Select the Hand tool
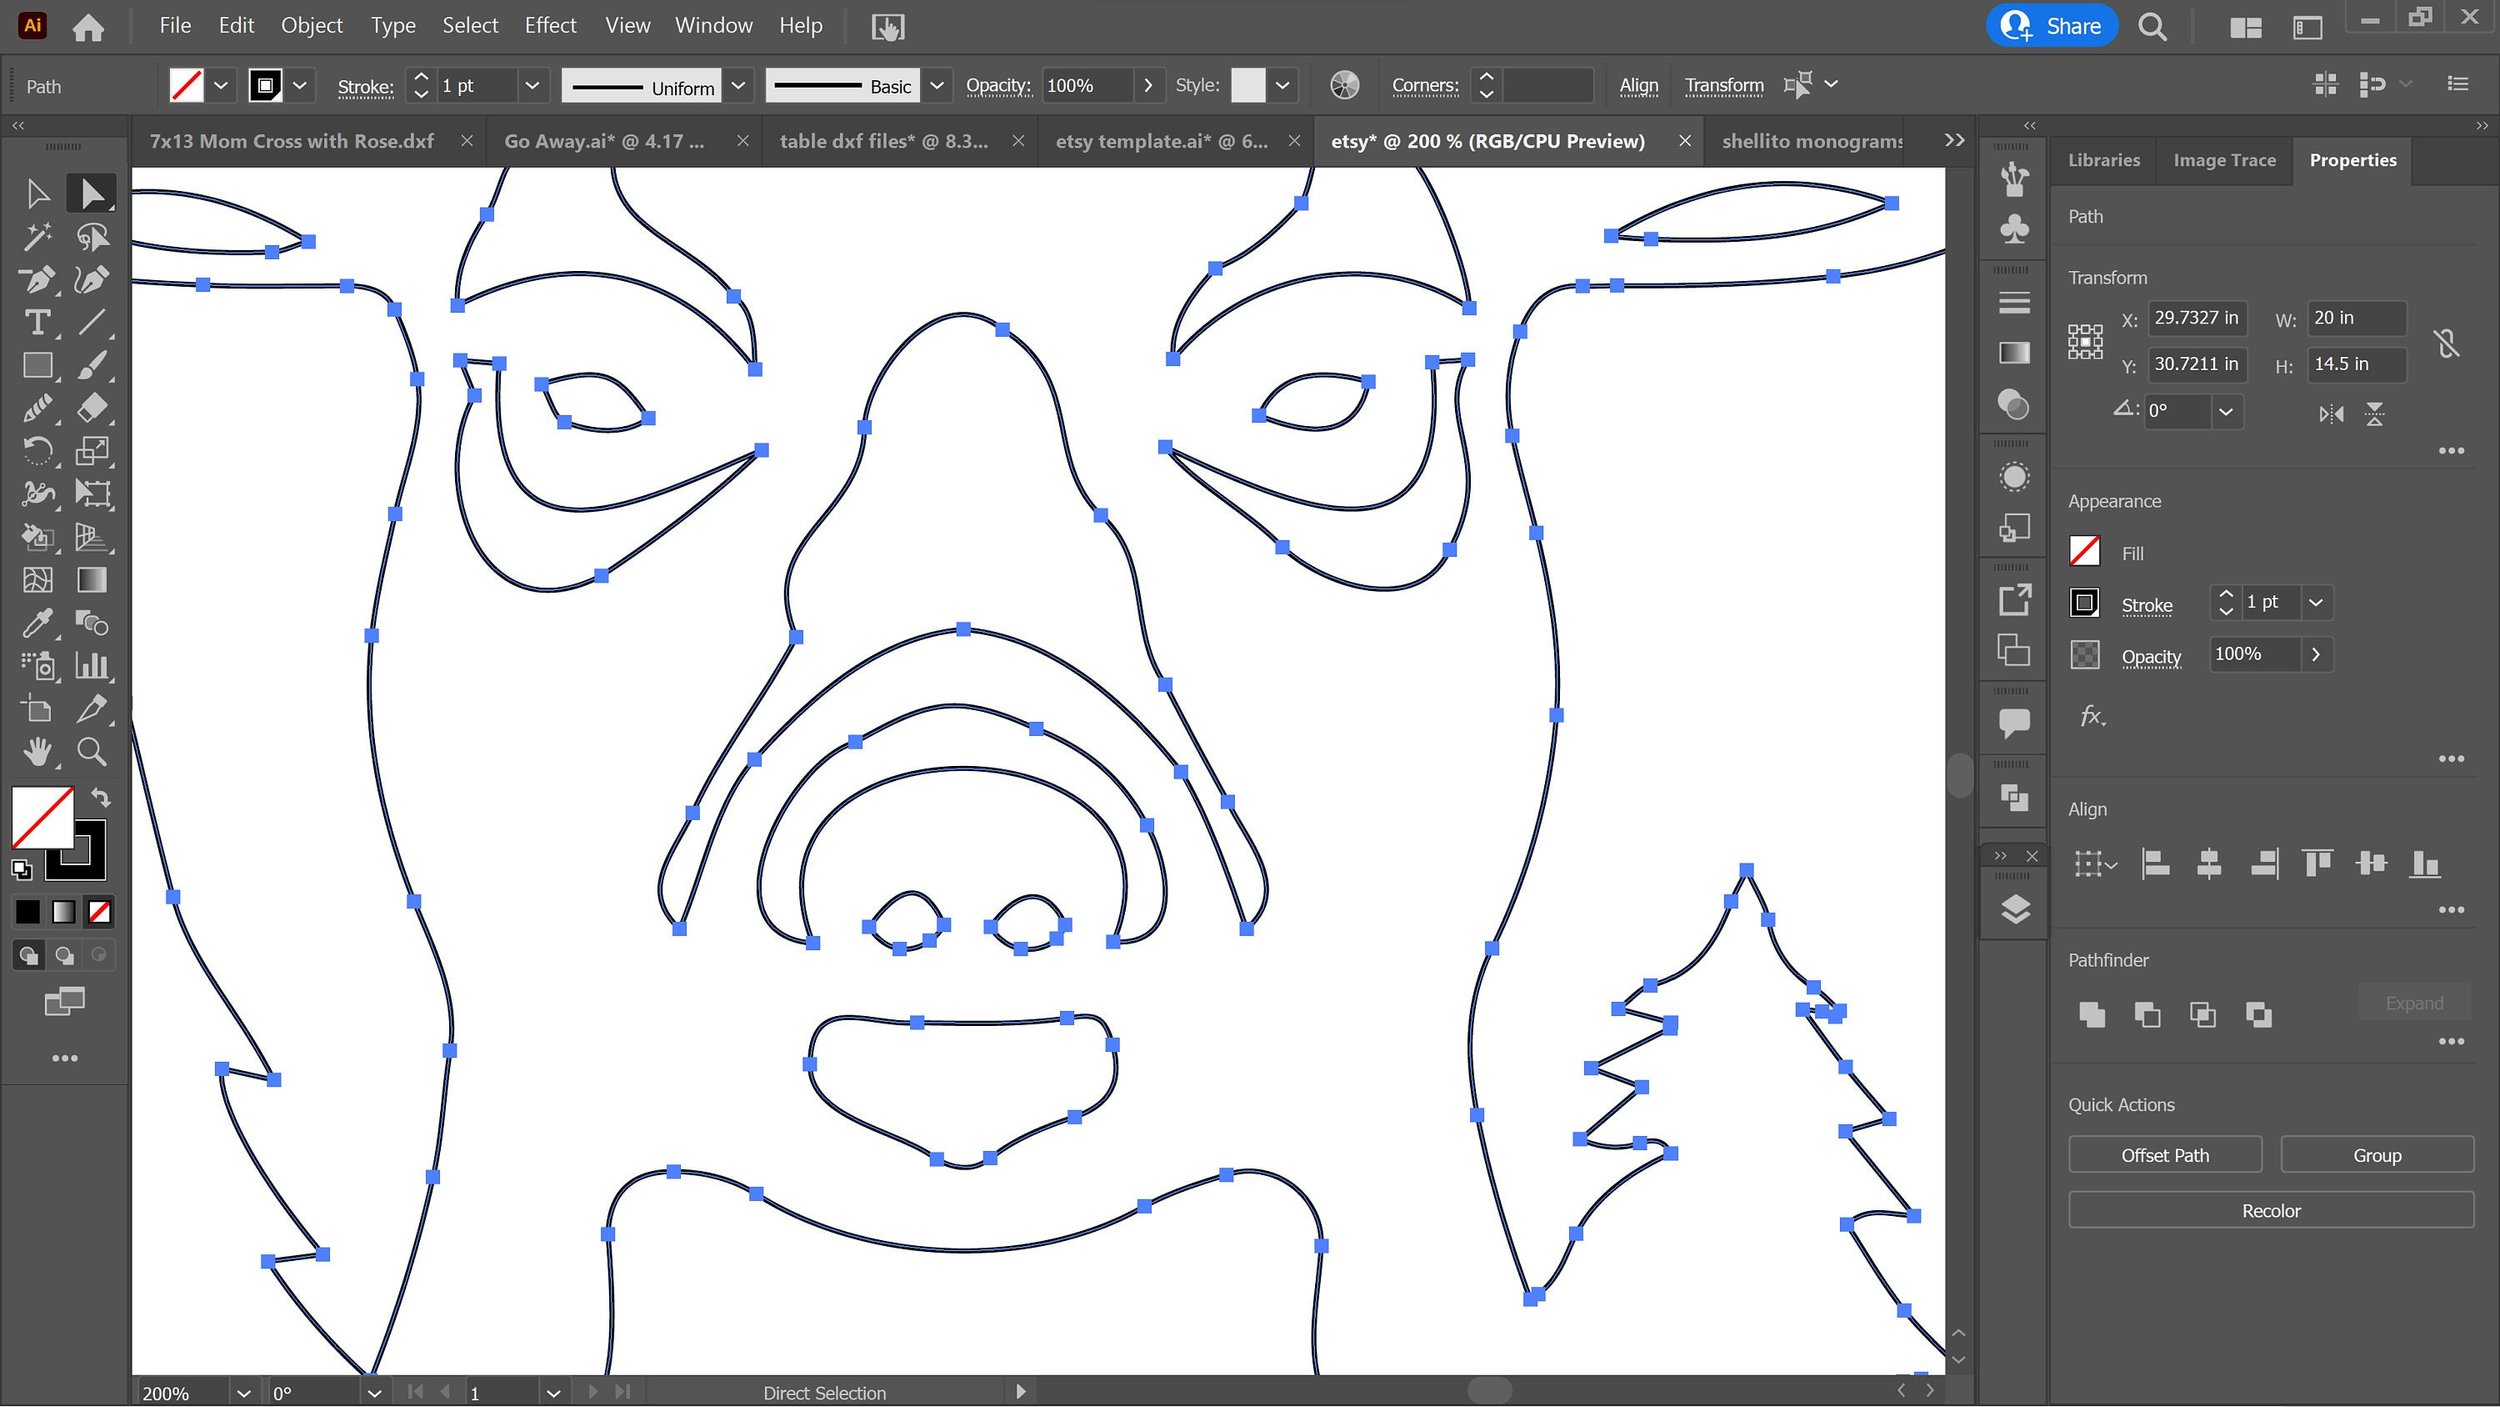Screen dimensions: 2500x1407 click(37, 752)
